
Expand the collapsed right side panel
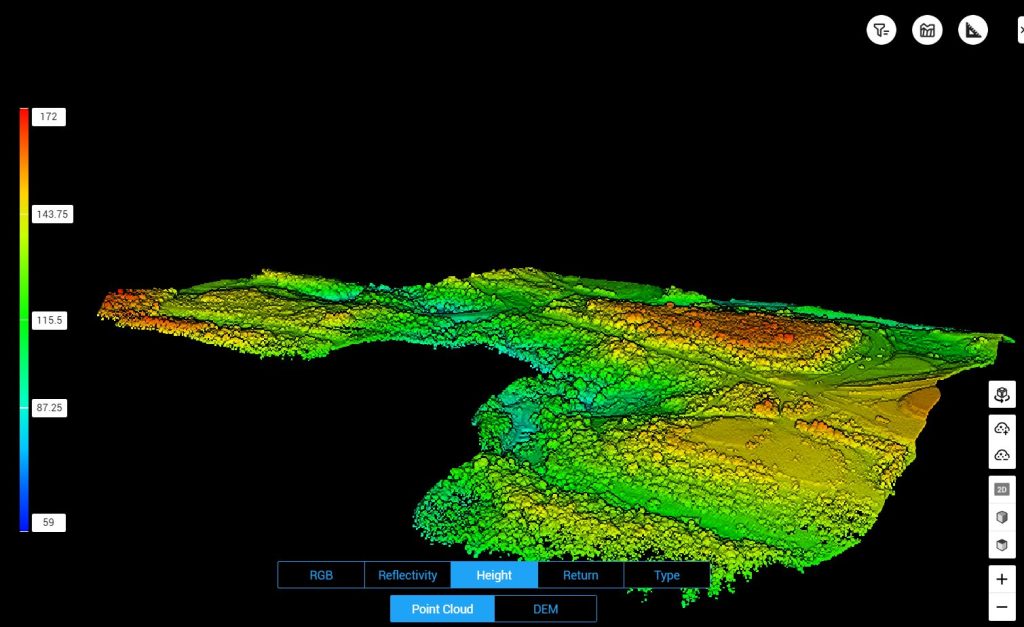click(x=1019, y=30)
